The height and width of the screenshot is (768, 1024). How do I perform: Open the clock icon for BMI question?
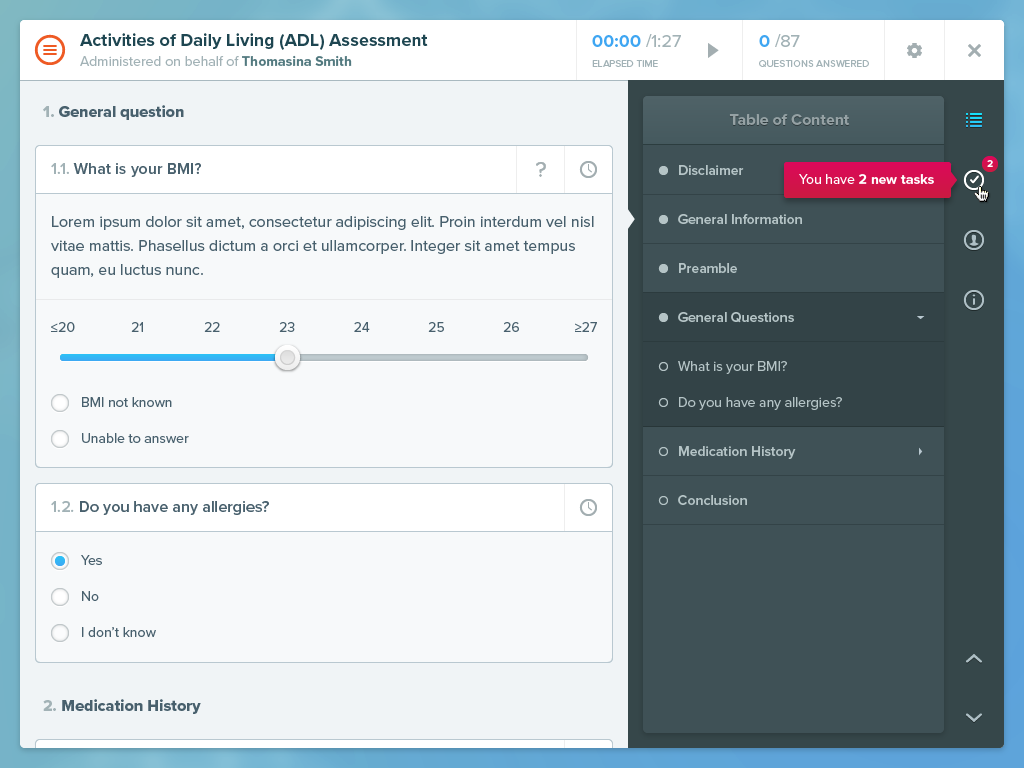click(x=588, y=170)
